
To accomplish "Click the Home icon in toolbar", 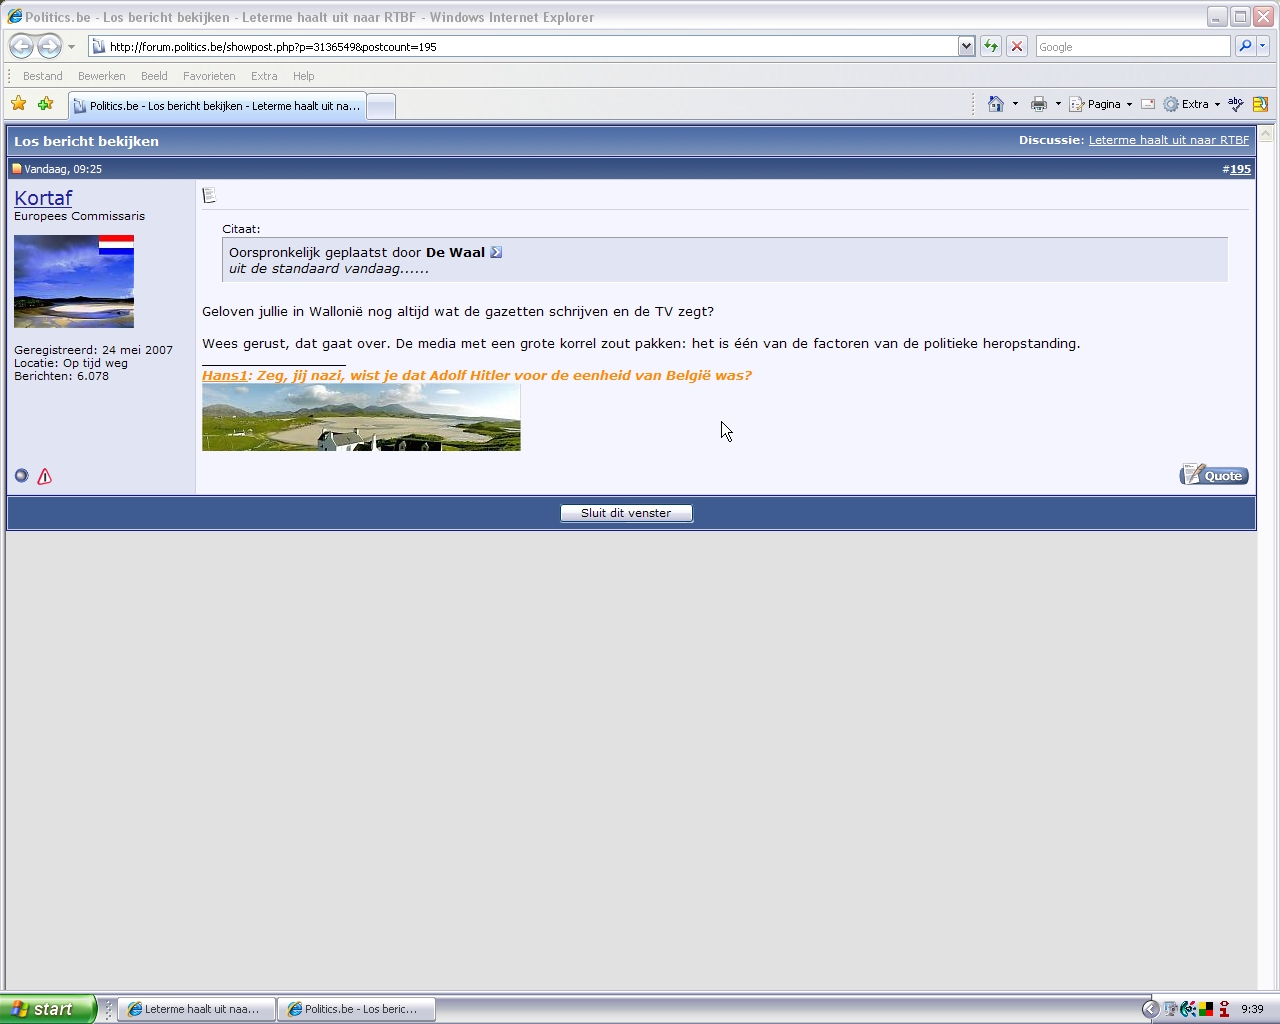I will (995, 104).
